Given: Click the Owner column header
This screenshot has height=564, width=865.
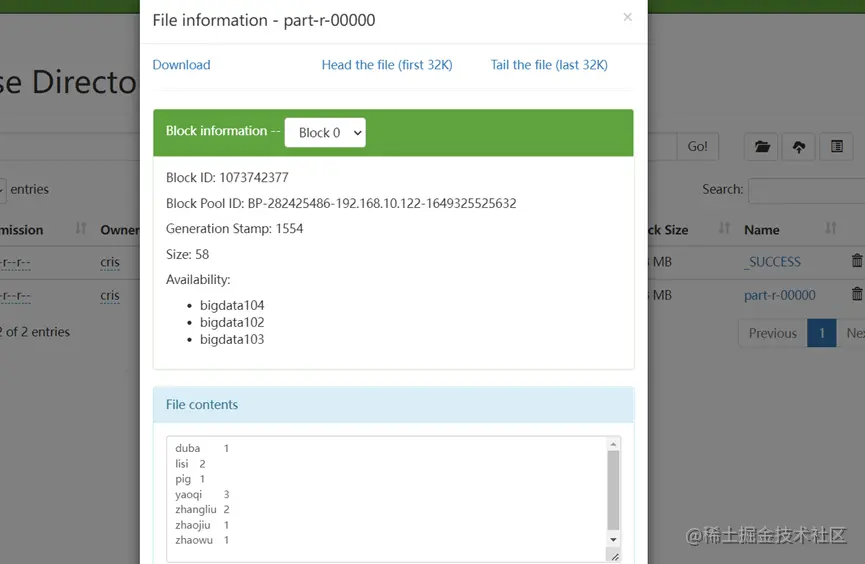Looking at the screenshot, I should (x=120, y=230).
